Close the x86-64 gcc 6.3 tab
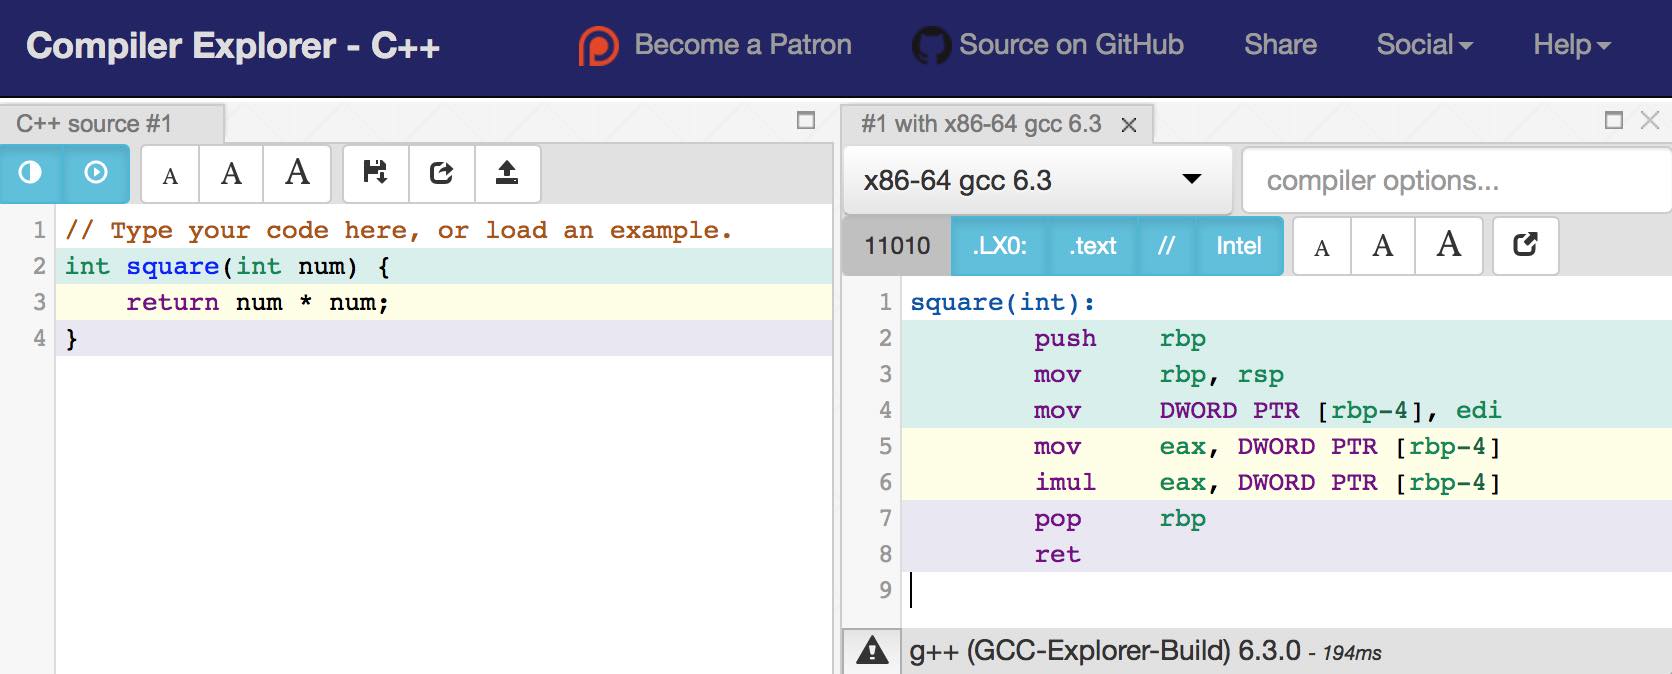Screen dimensions: 1672x674 (x=1129, y=125)
